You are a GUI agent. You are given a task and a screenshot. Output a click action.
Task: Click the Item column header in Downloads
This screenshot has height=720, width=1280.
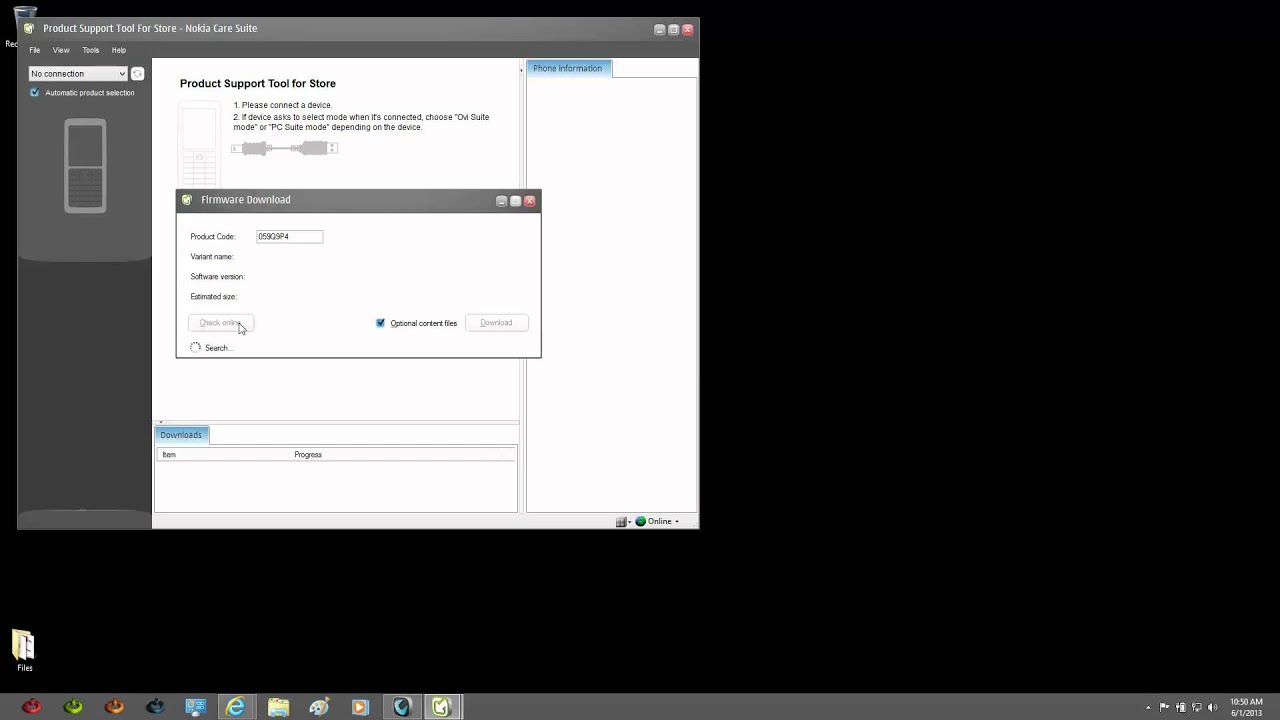[169, 455]
